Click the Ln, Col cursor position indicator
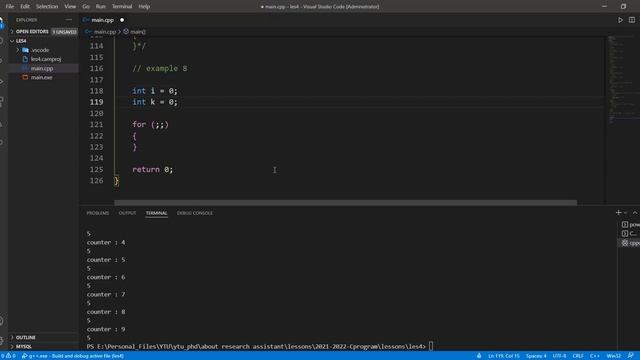640x360 pixels. (504, 356)
